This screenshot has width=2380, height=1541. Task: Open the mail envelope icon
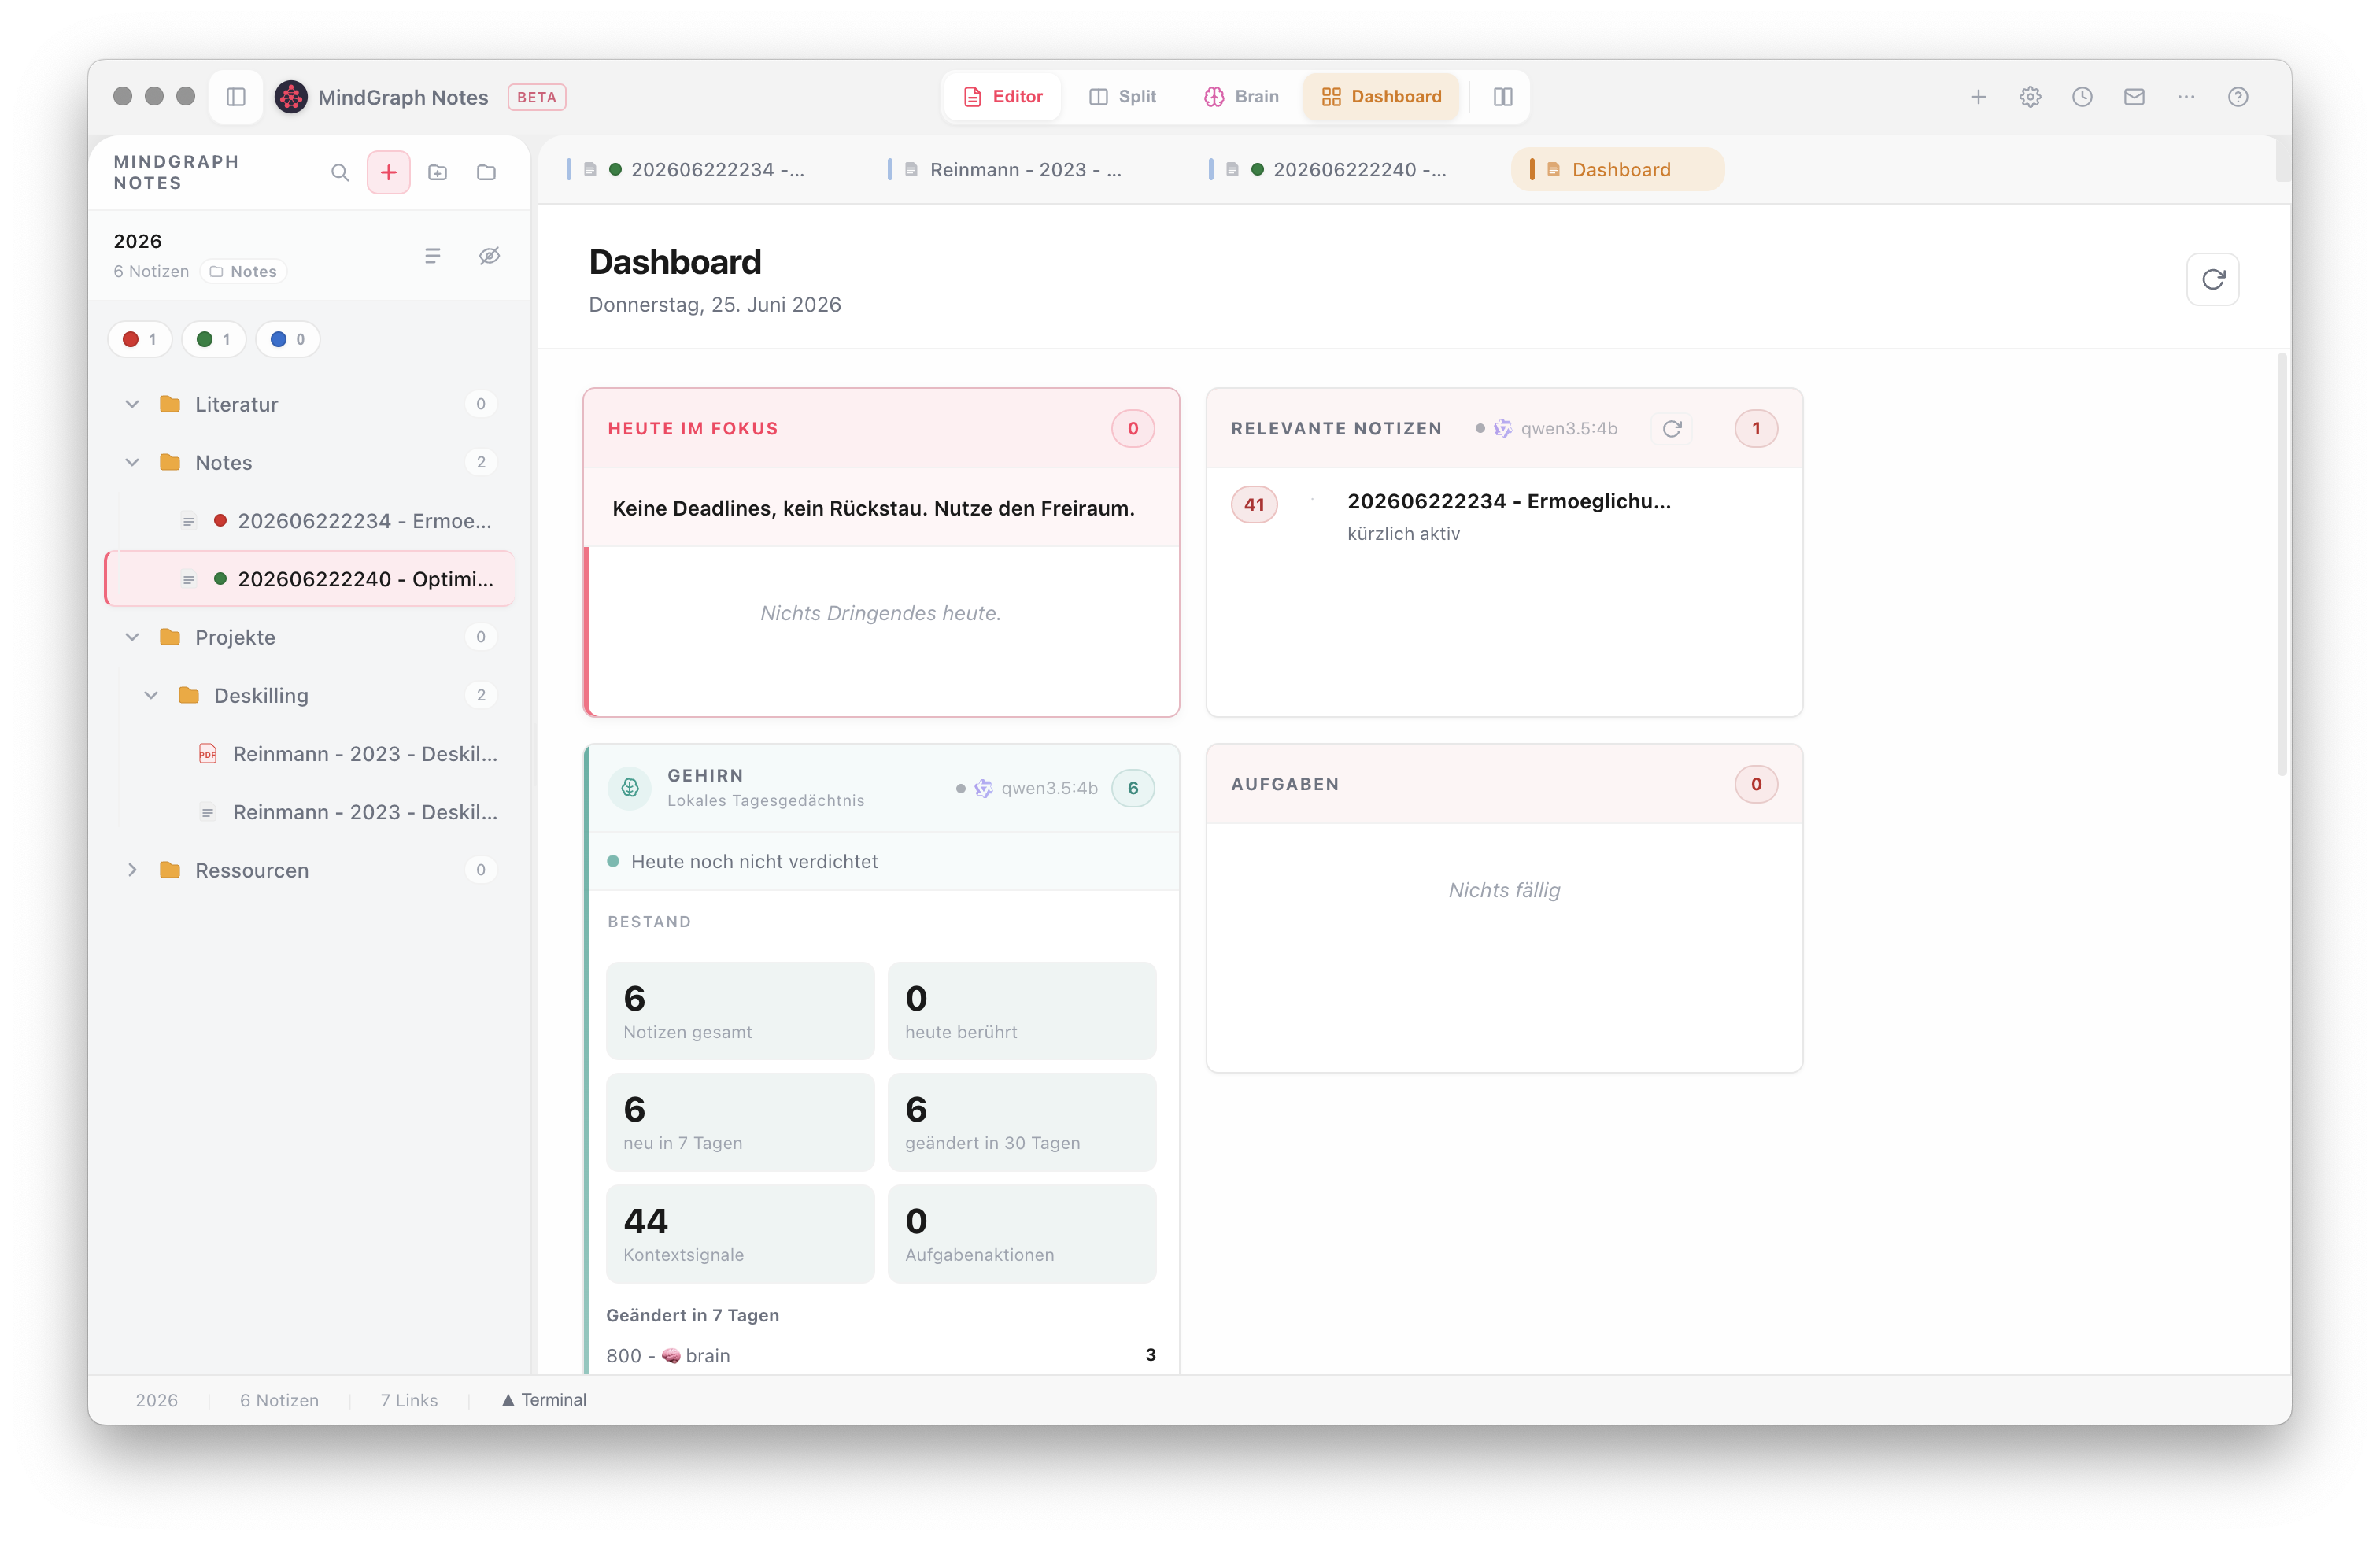[x=2134, y=97]
